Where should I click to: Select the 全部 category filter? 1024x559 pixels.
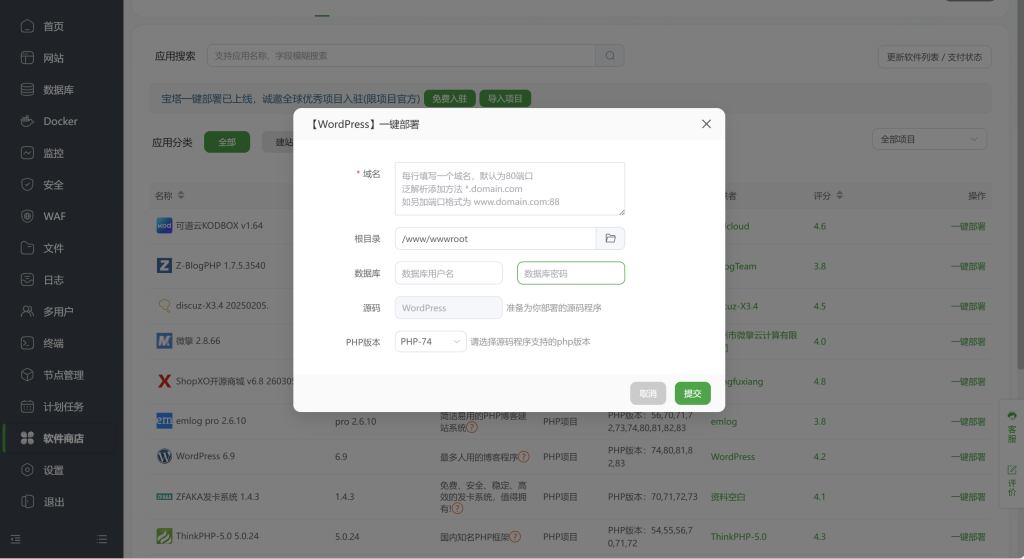[x=226, y=142]
